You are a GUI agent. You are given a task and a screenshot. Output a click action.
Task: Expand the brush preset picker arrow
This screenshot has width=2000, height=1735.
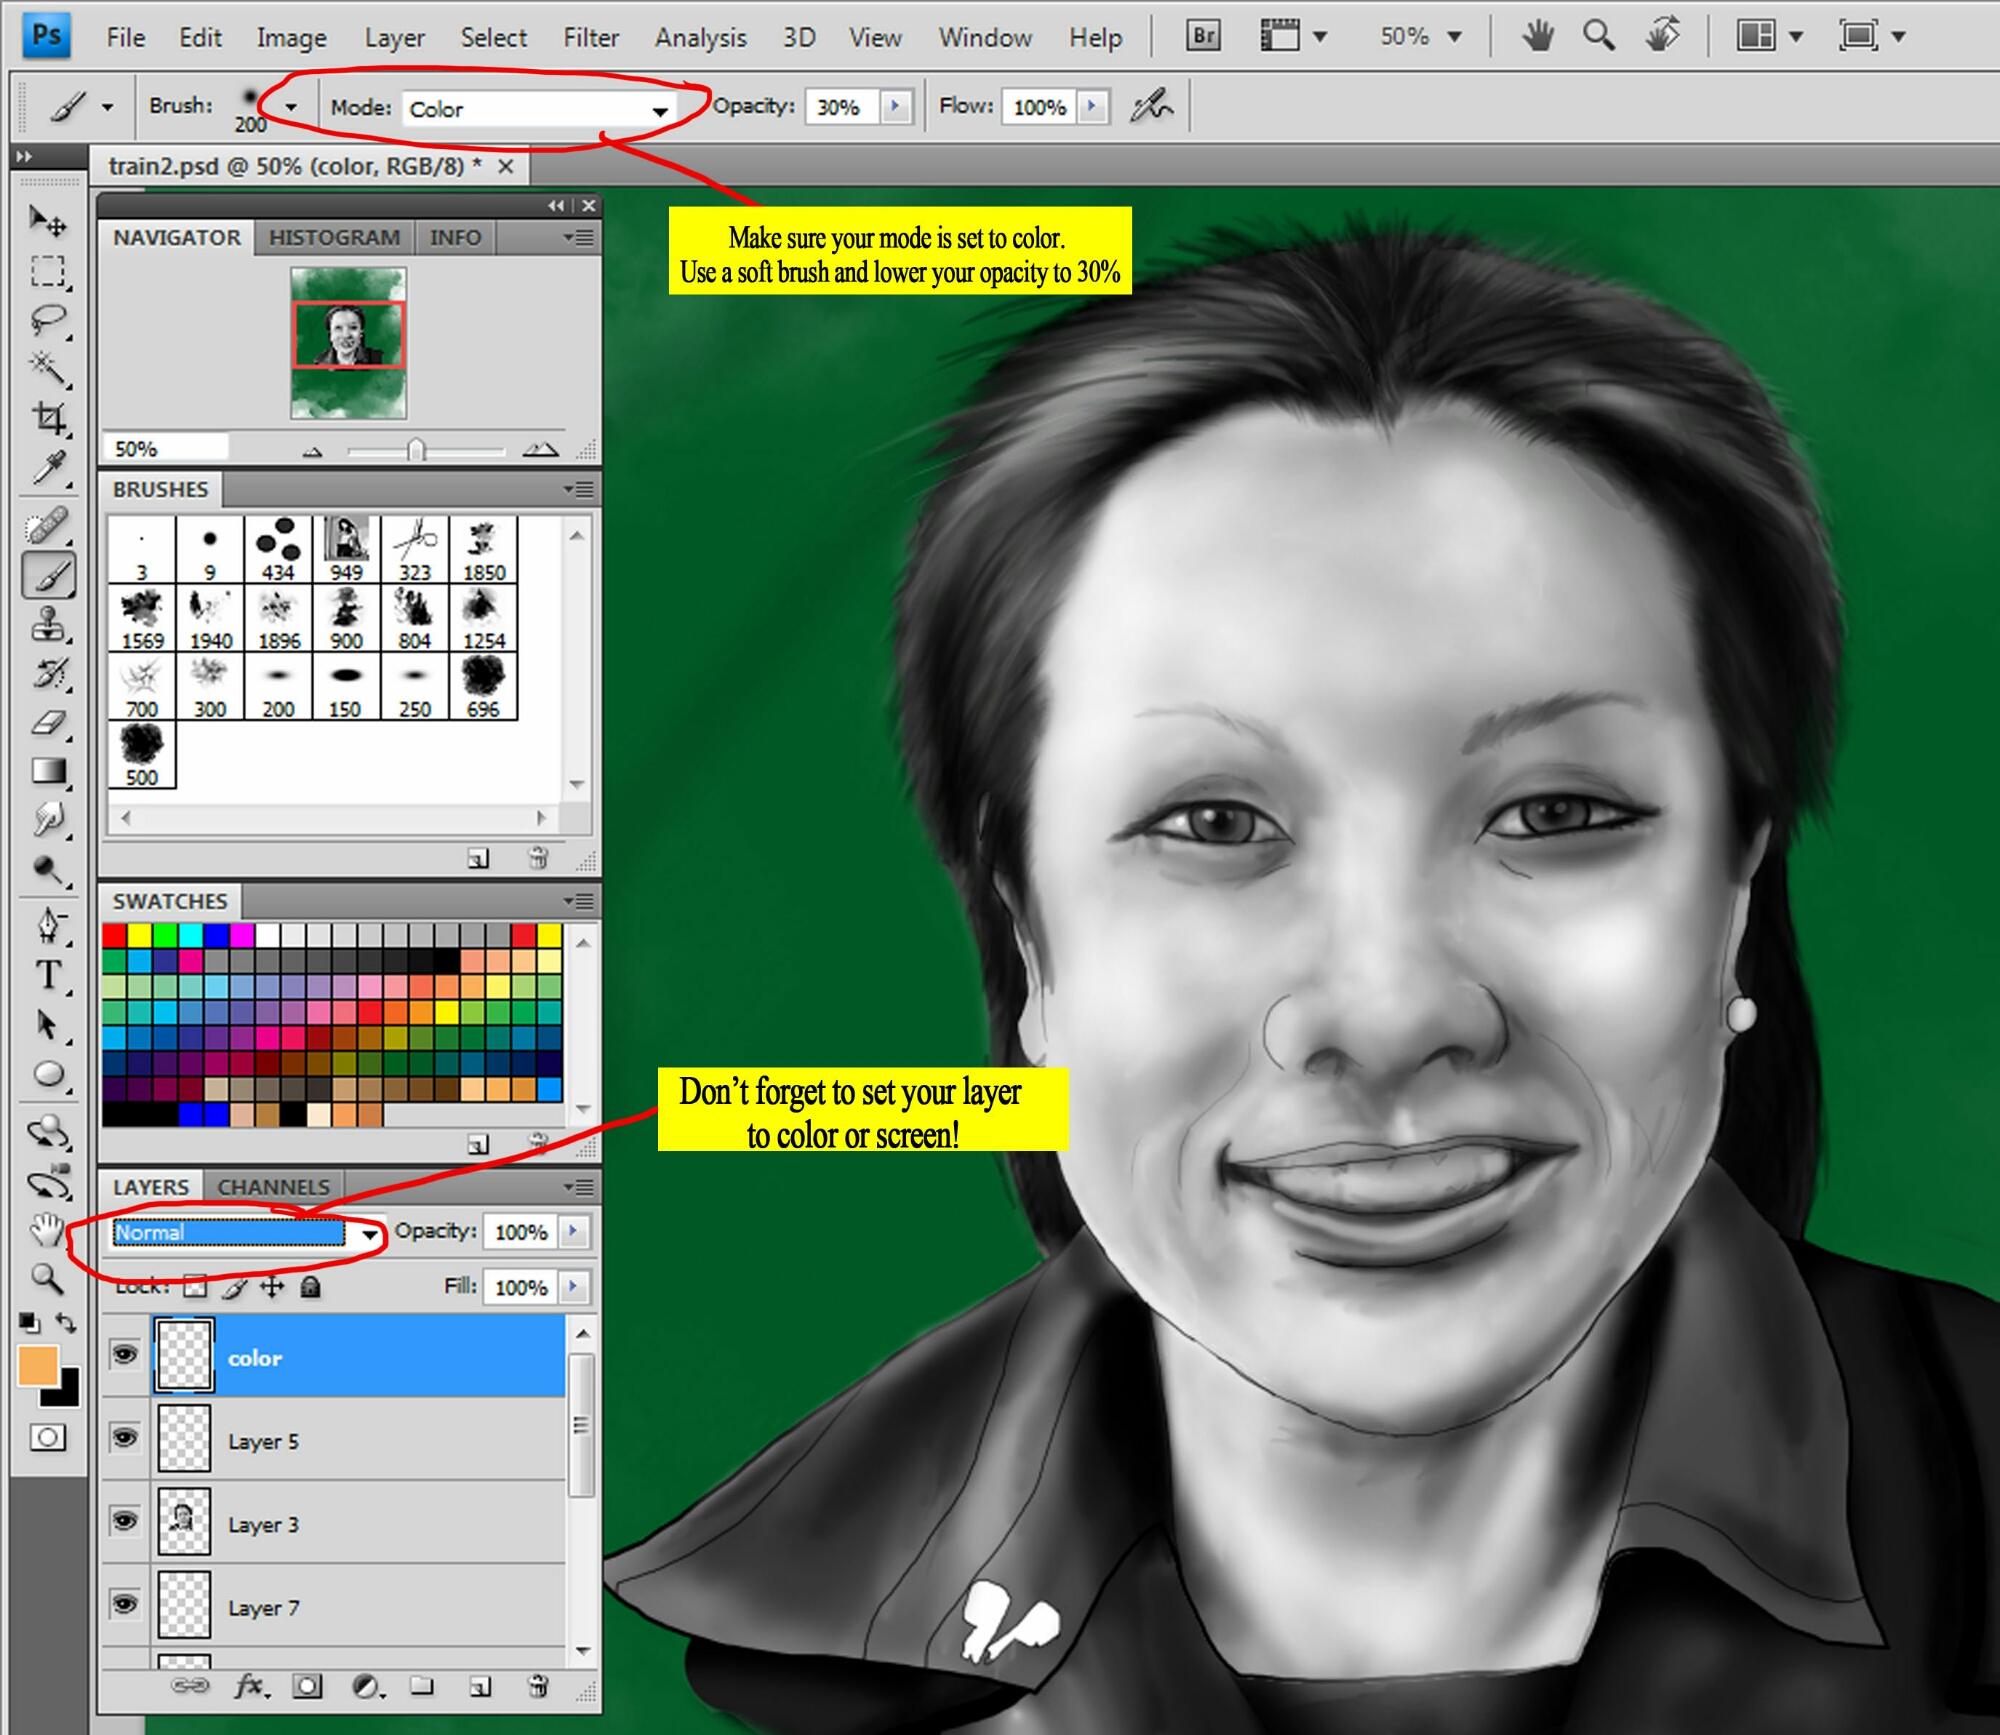[x=290, y=106]
